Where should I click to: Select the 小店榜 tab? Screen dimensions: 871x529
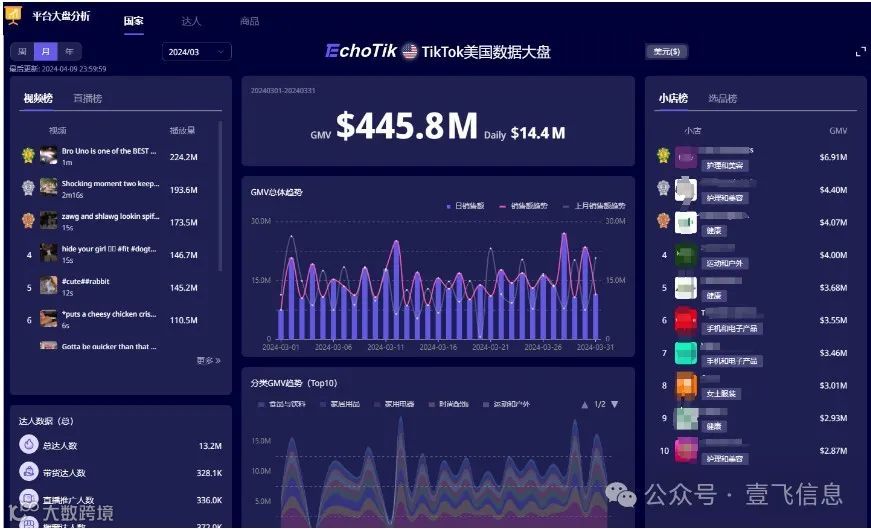tap(673, 98)
